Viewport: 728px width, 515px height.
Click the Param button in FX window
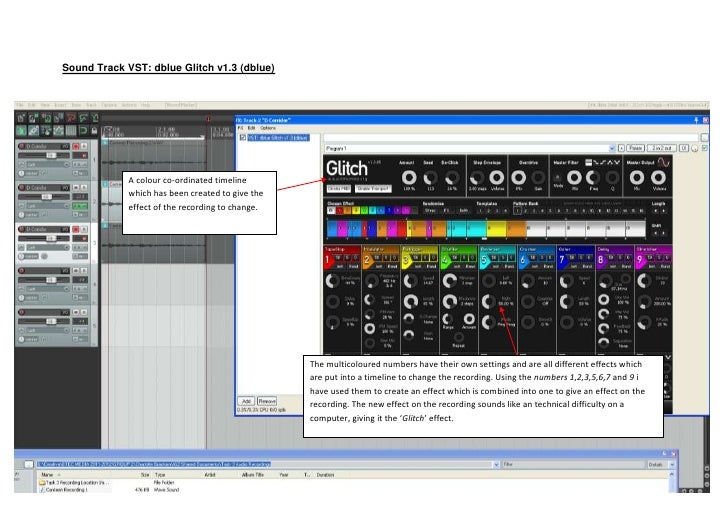click(636, 148)
